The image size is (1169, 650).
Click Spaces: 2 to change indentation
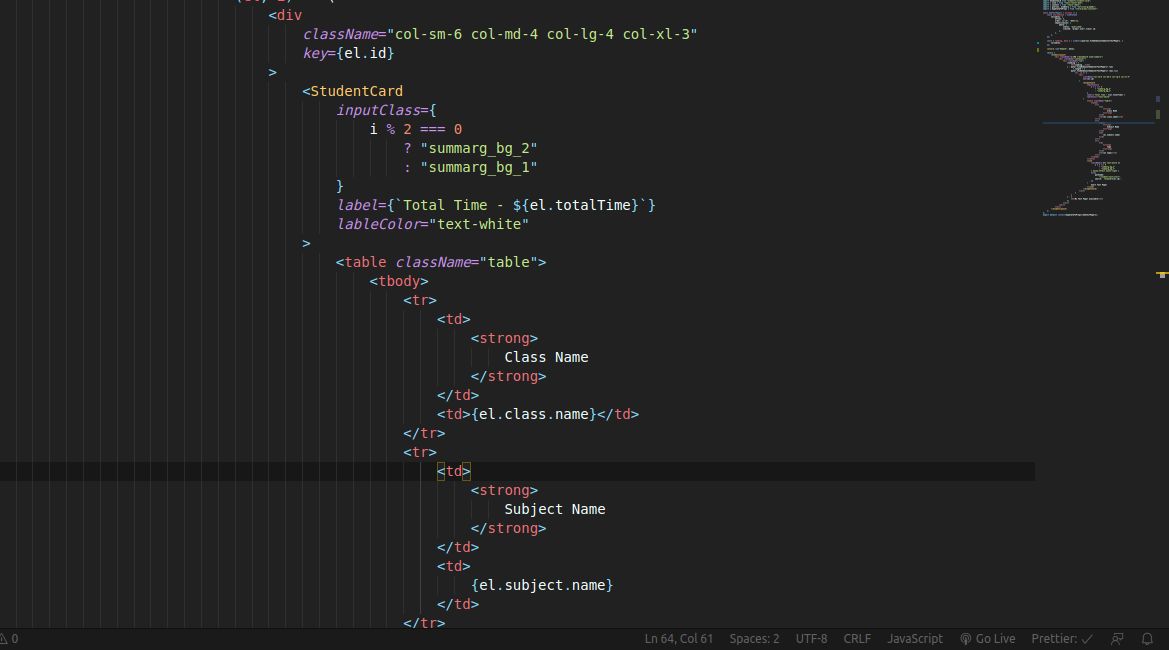click(753, 638)
